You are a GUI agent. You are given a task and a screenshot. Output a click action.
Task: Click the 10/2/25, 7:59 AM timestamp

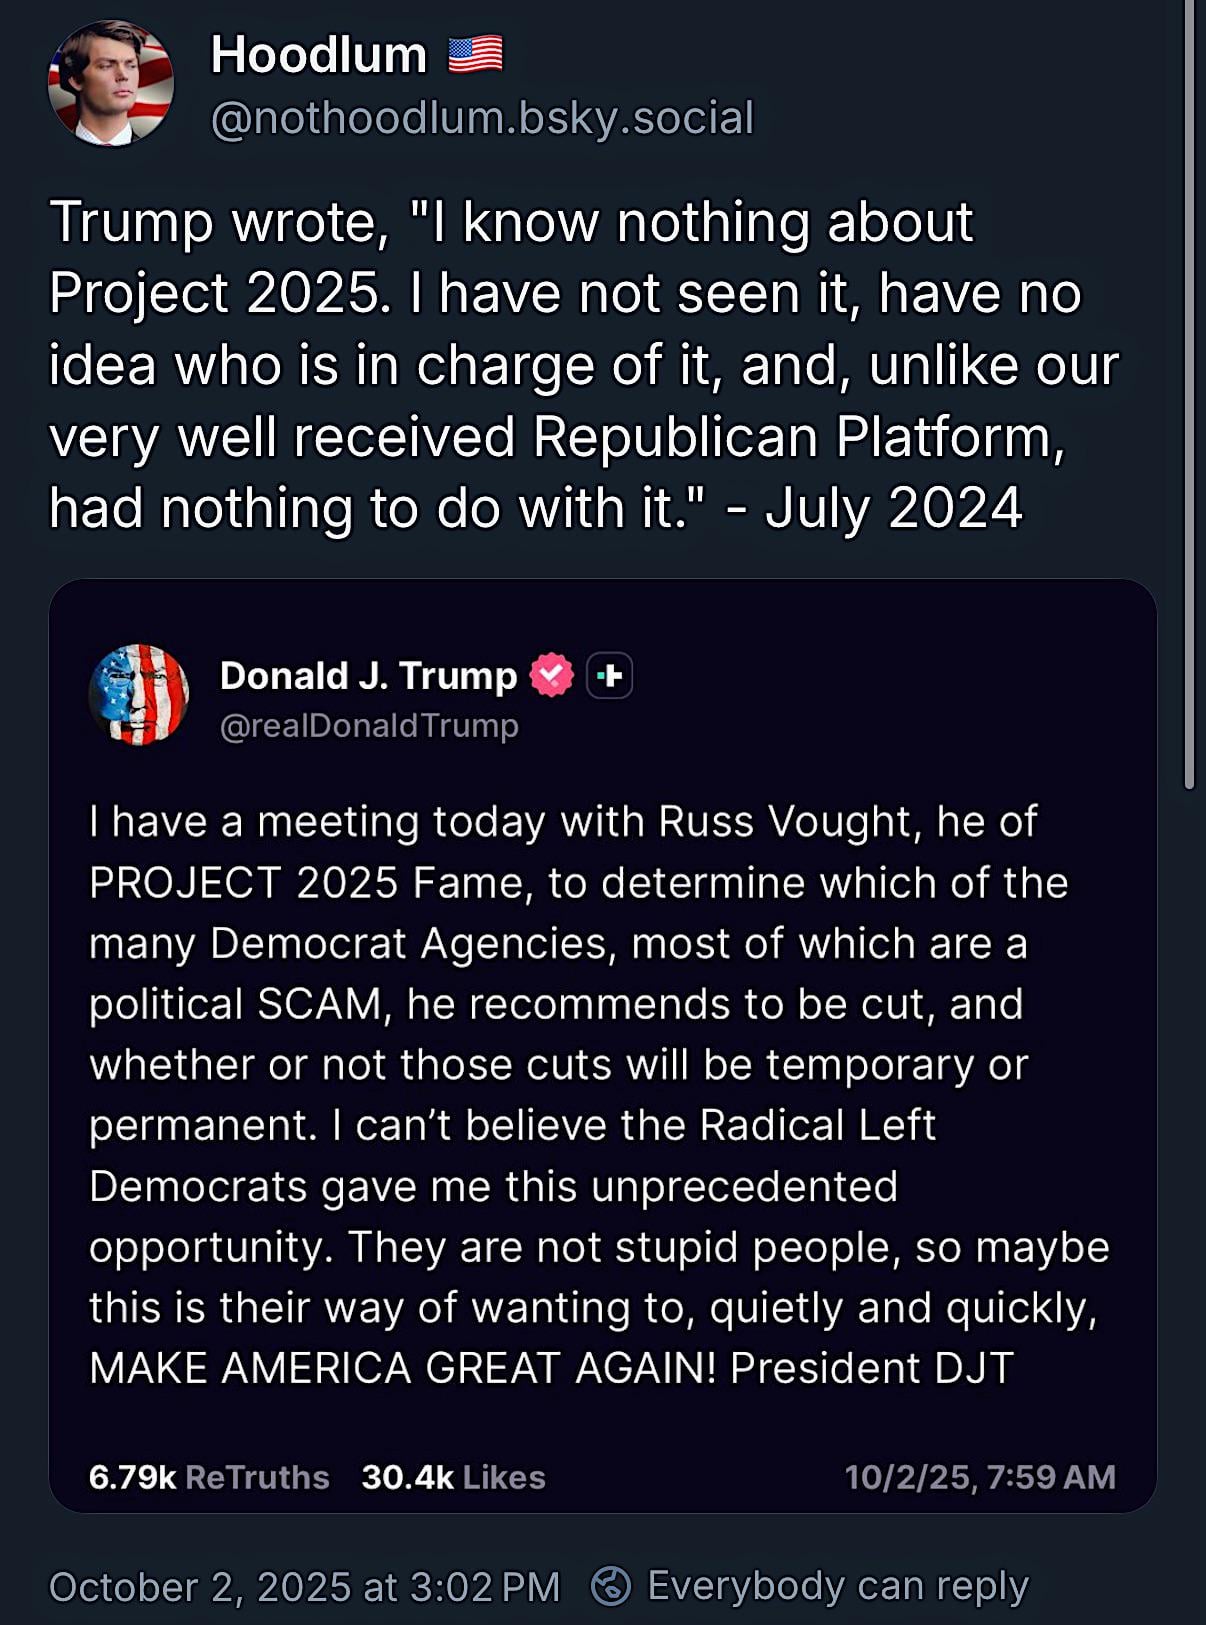[x=979, y=1477]
